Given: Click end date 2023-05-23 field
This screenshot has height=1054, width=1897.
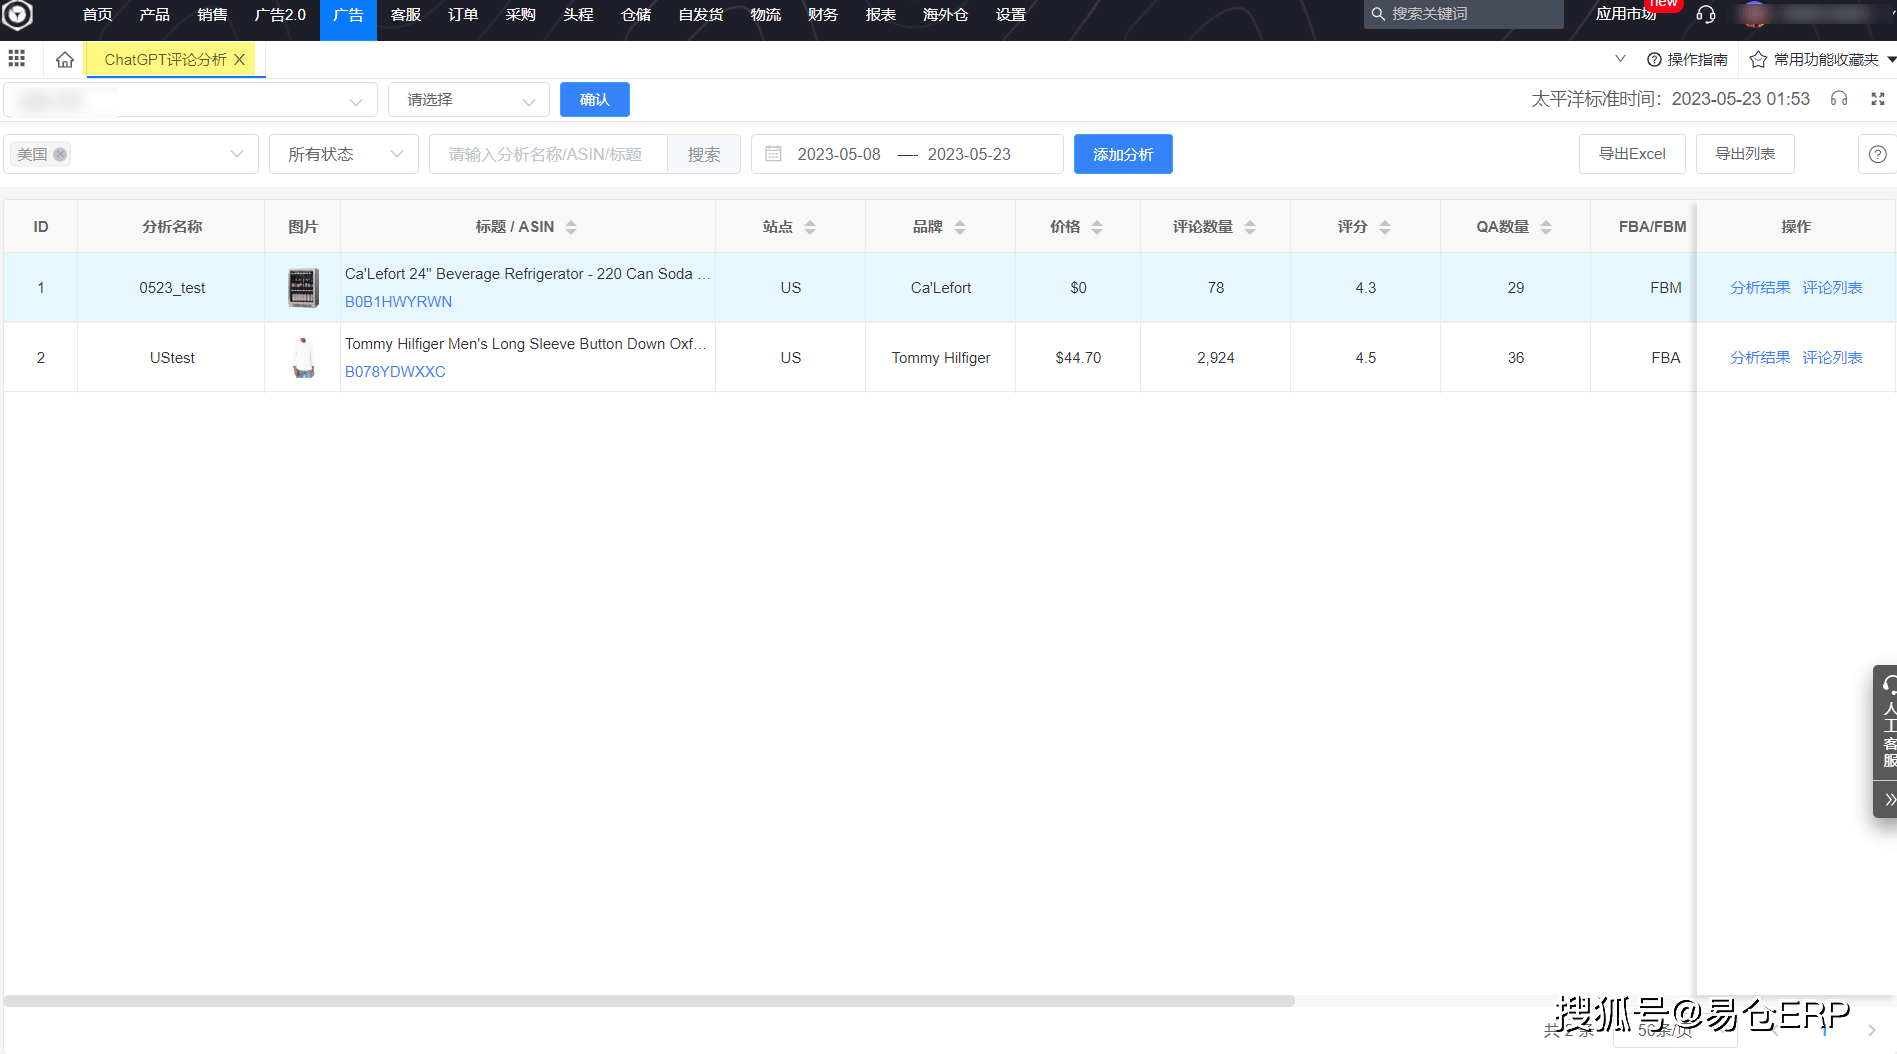Looking at the screenshot, I should pyautogui.click(x=969, y=154).
